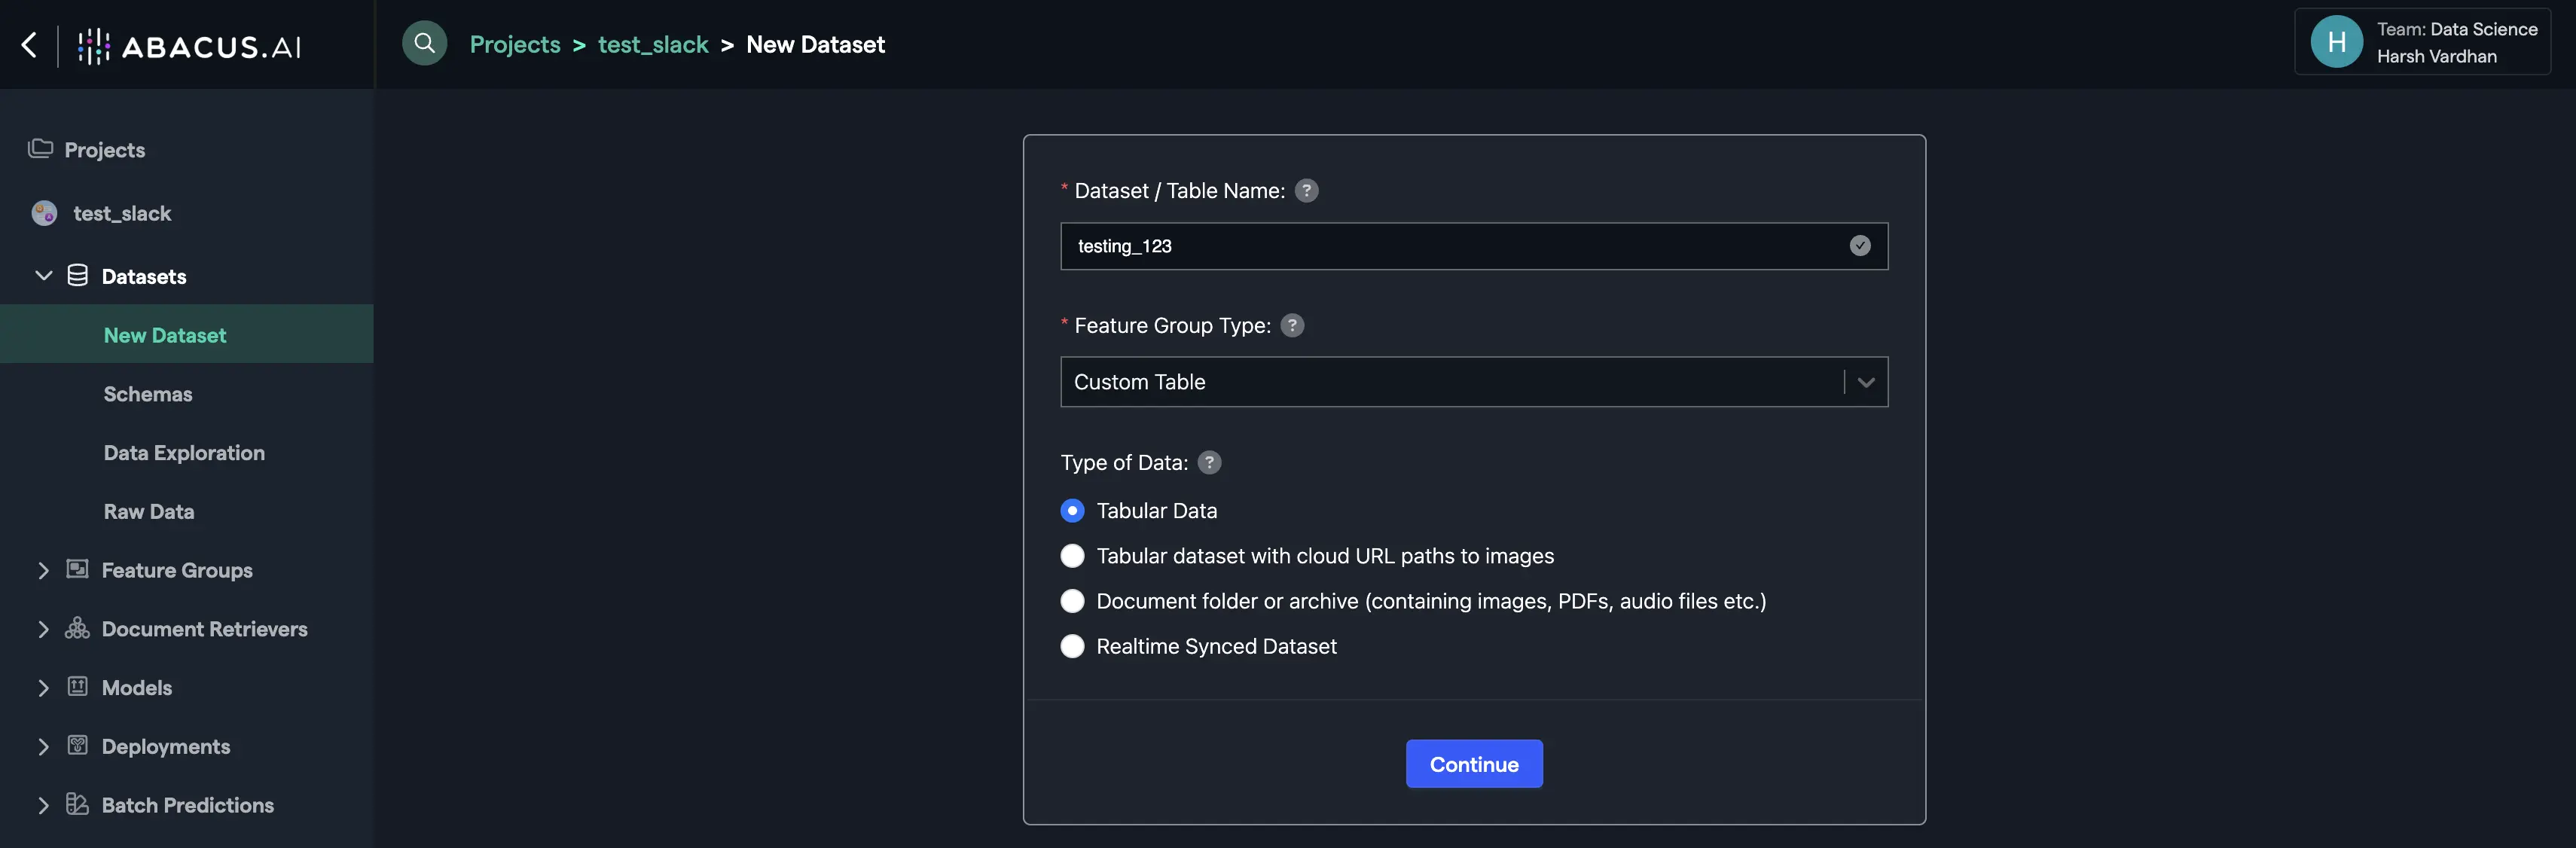Viewport: 2576px width, 848px height.
Task: Click the Deployments icon
Action: tap(77, 746)
